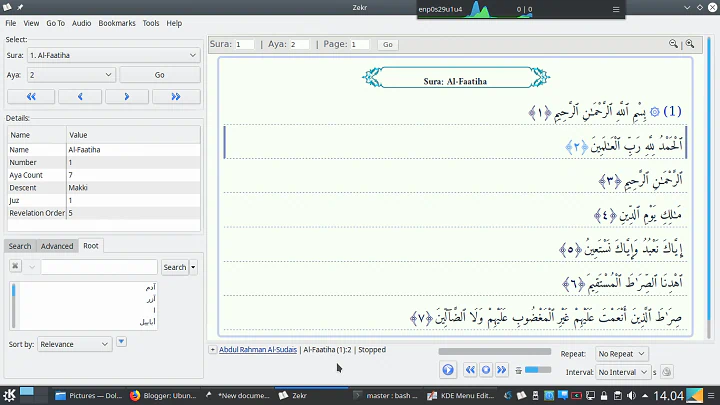
Task: Play the recitation audio
Action: coord(448,370)
